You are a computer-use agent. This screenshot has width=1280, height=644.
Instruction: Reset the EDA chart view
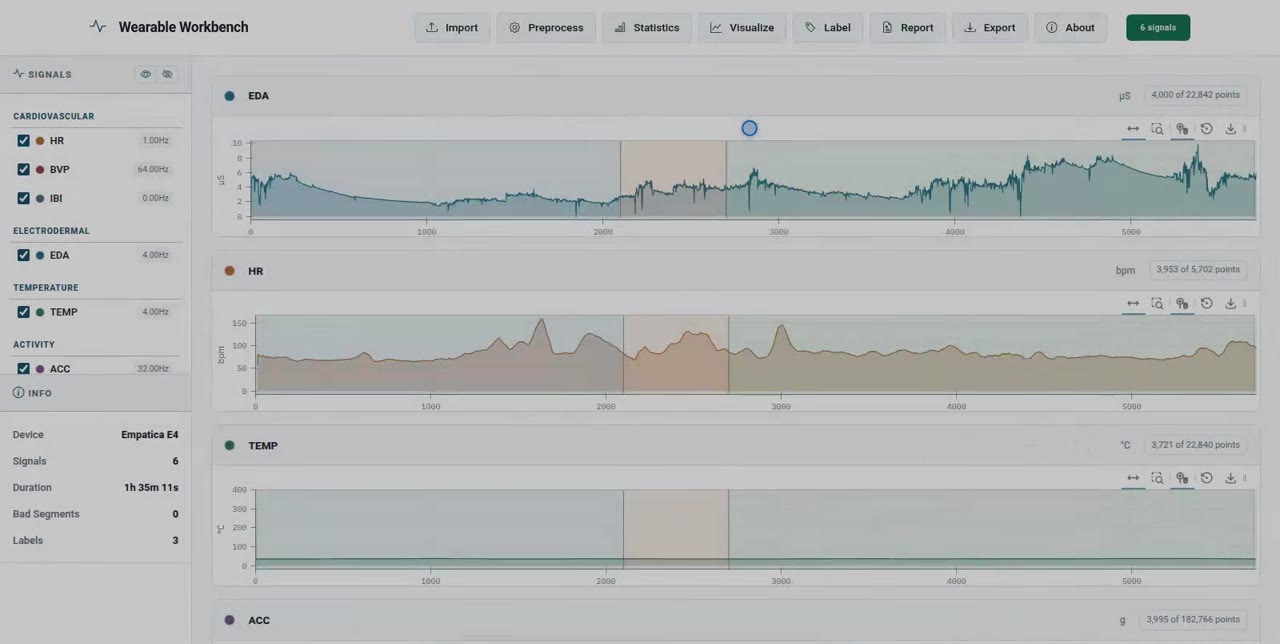pos(1206,129)
